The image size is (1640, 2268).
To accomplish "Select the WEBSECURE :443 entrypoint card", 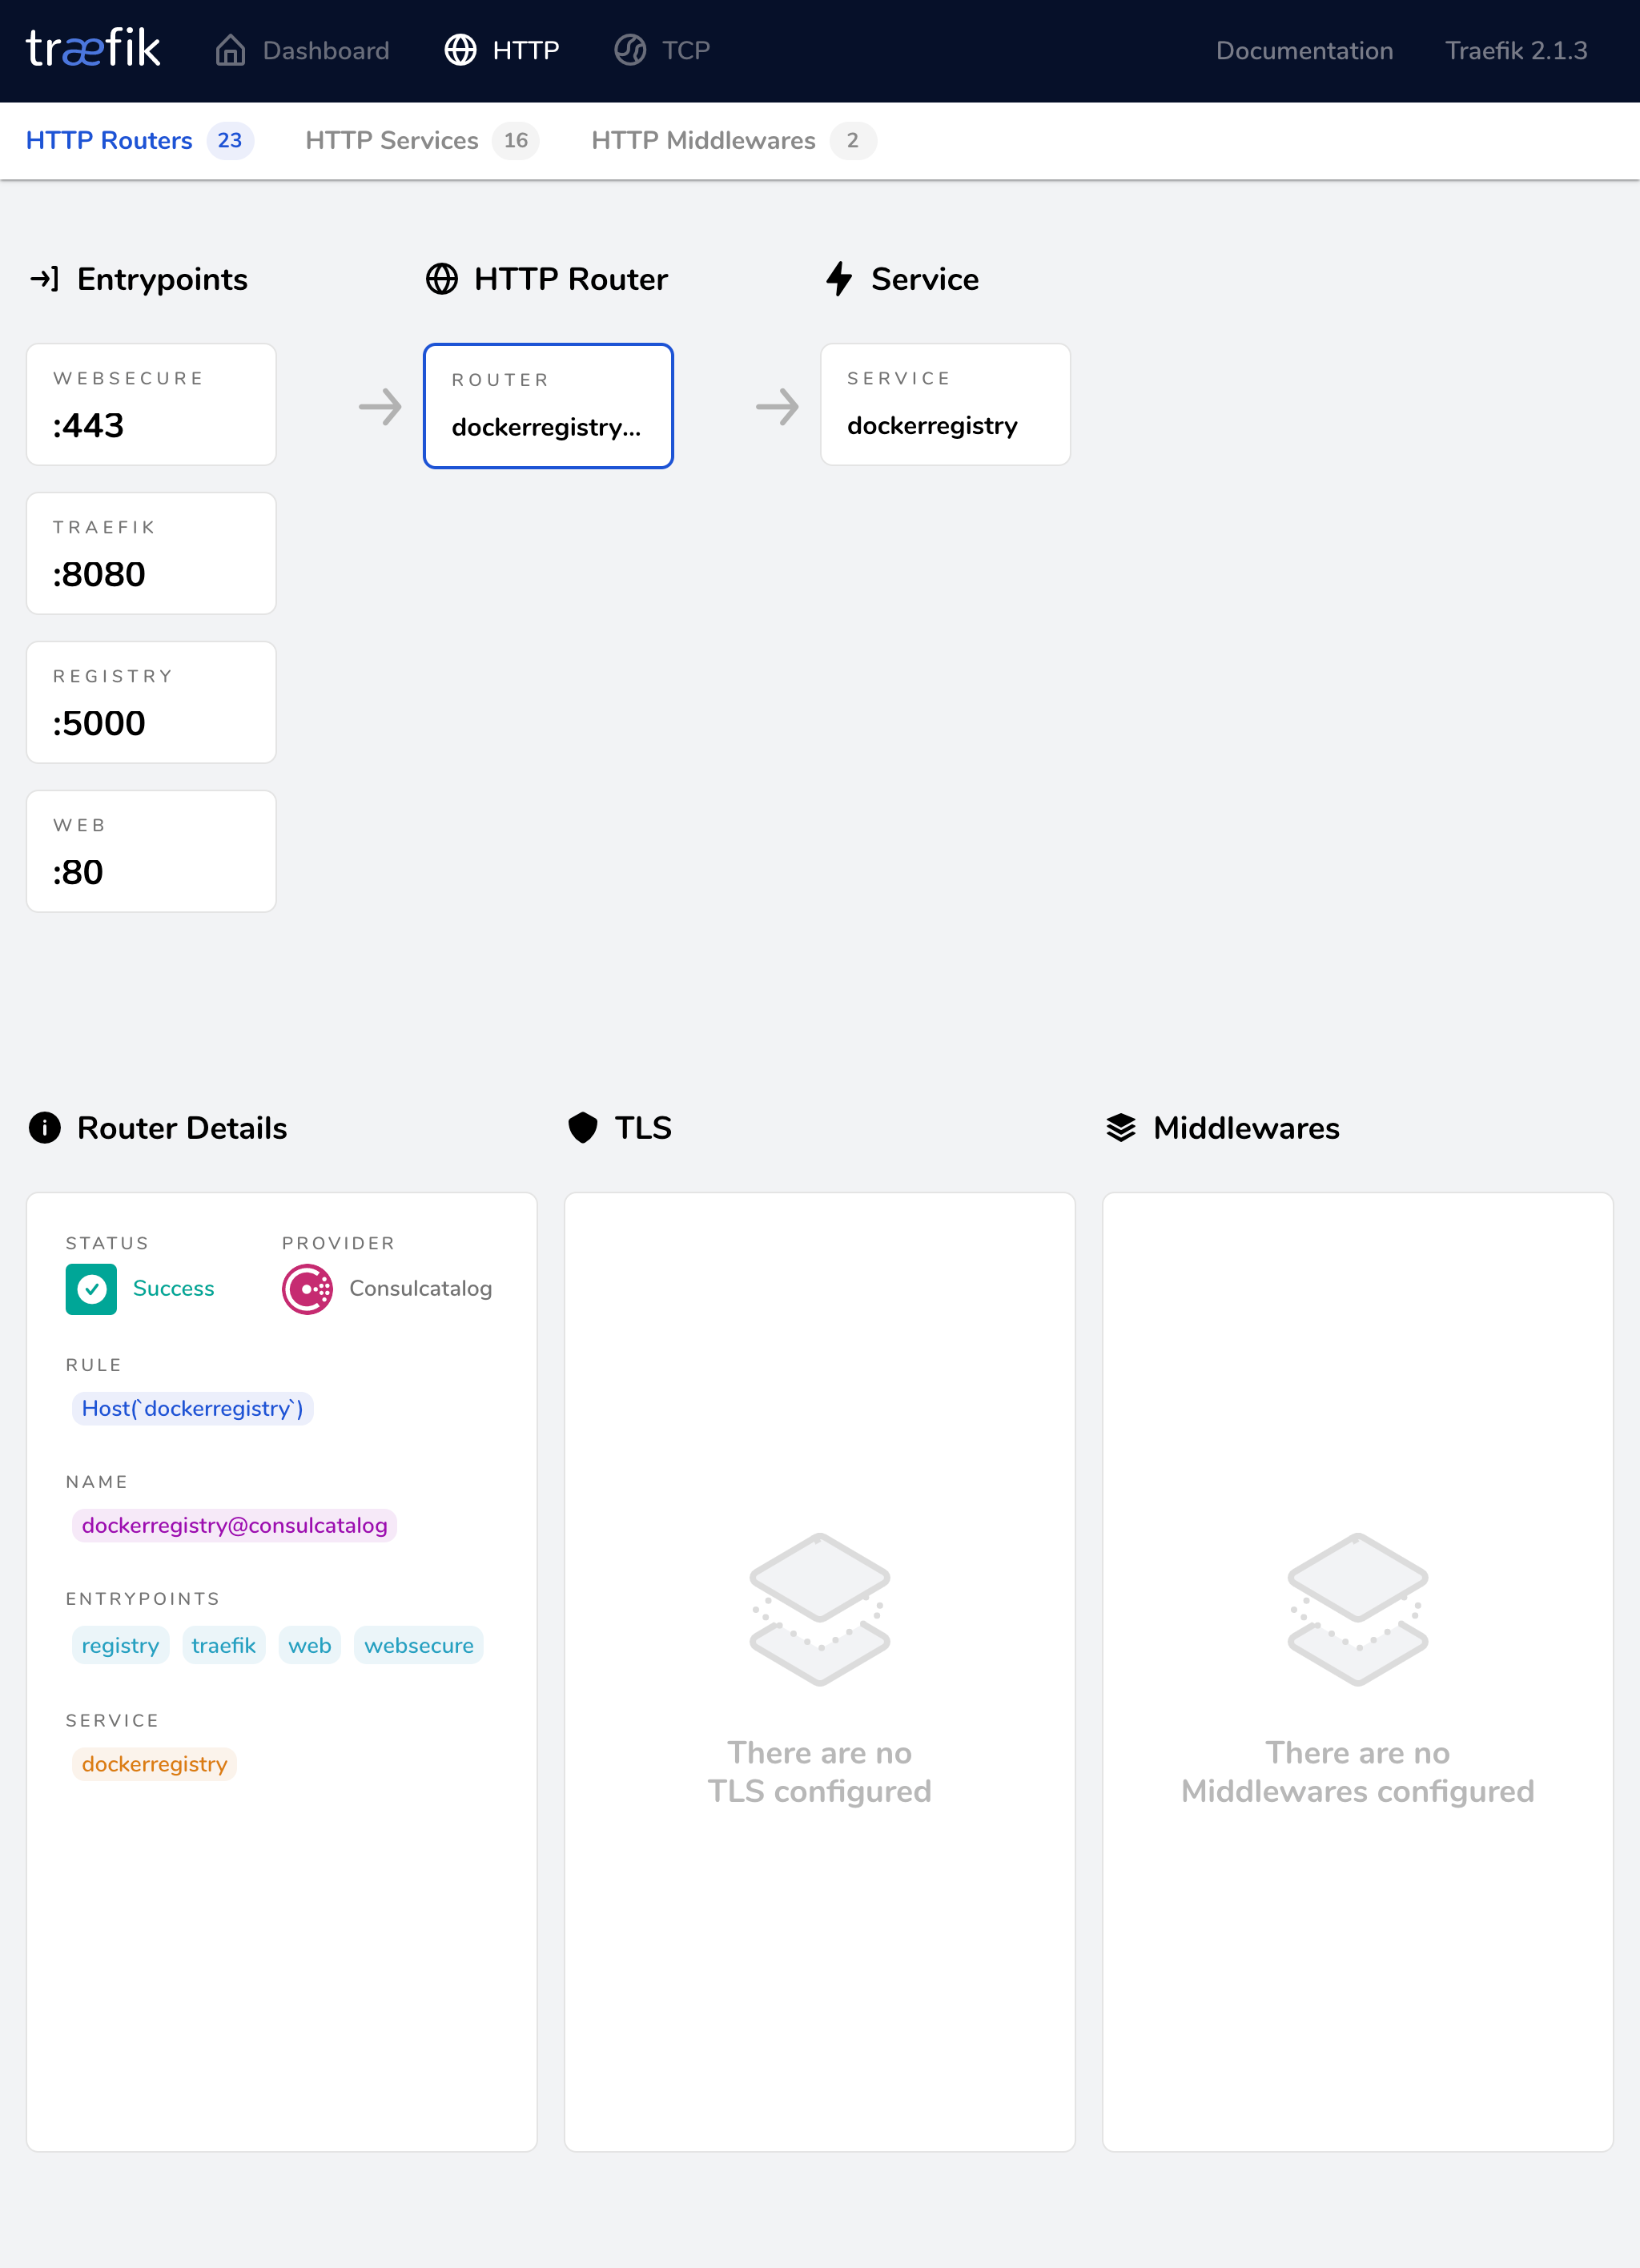I will tap(151, 404).
